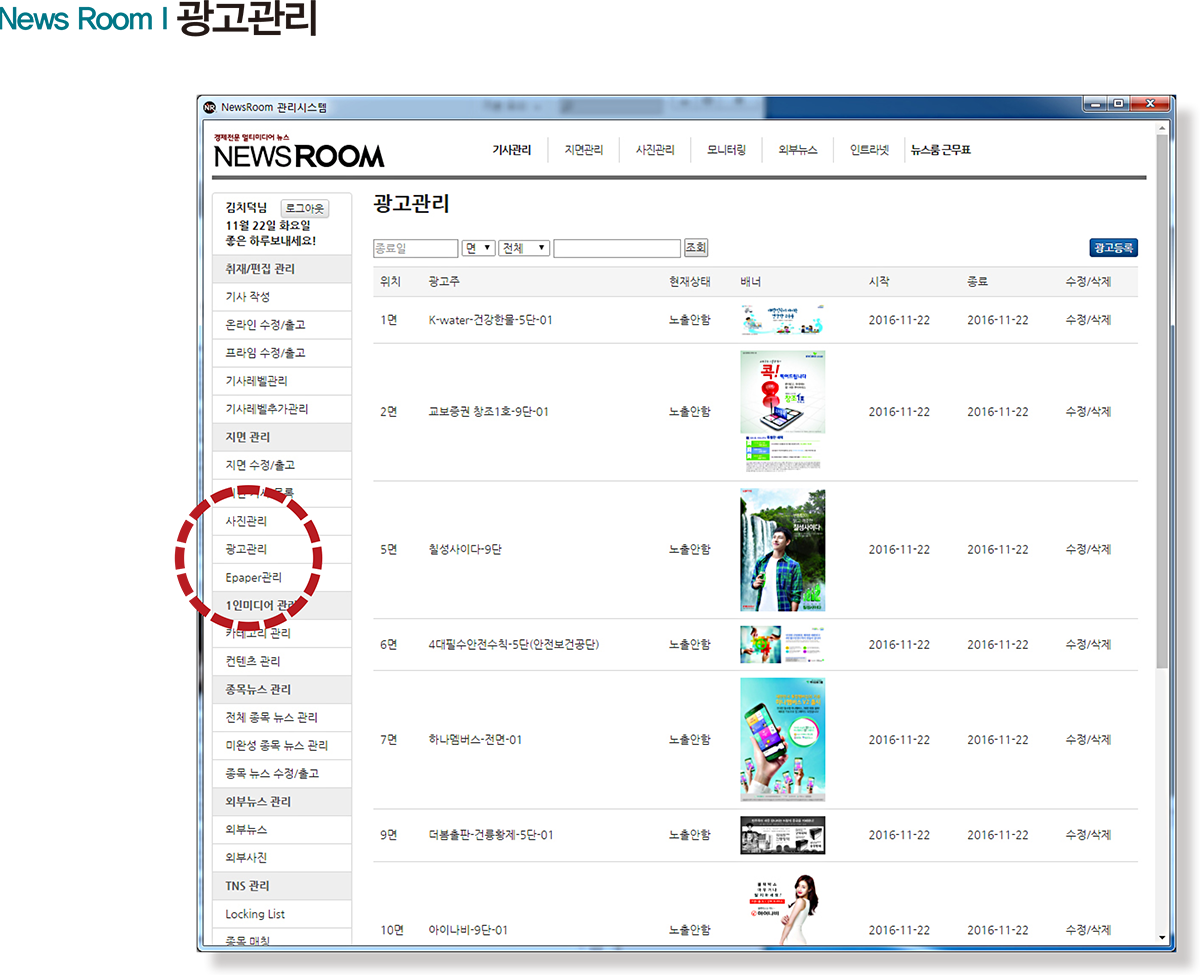Click the 하나멤버스 banner thumbnail
Image resolution: width=1200 pixels, height=975 pixels.
(x=783, y=740)
